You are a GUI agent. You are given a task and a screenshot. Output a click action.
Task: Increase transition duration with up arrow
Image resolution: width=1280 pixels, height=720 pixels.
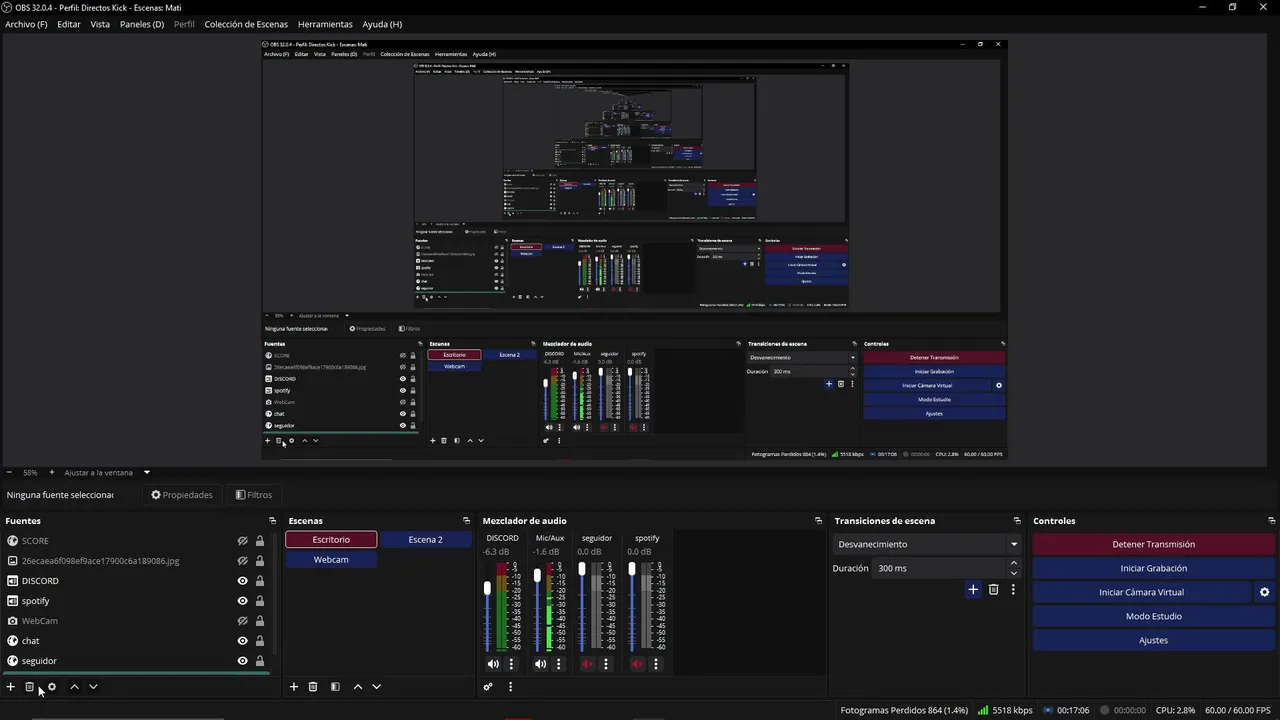click(x=1014, y=563)
